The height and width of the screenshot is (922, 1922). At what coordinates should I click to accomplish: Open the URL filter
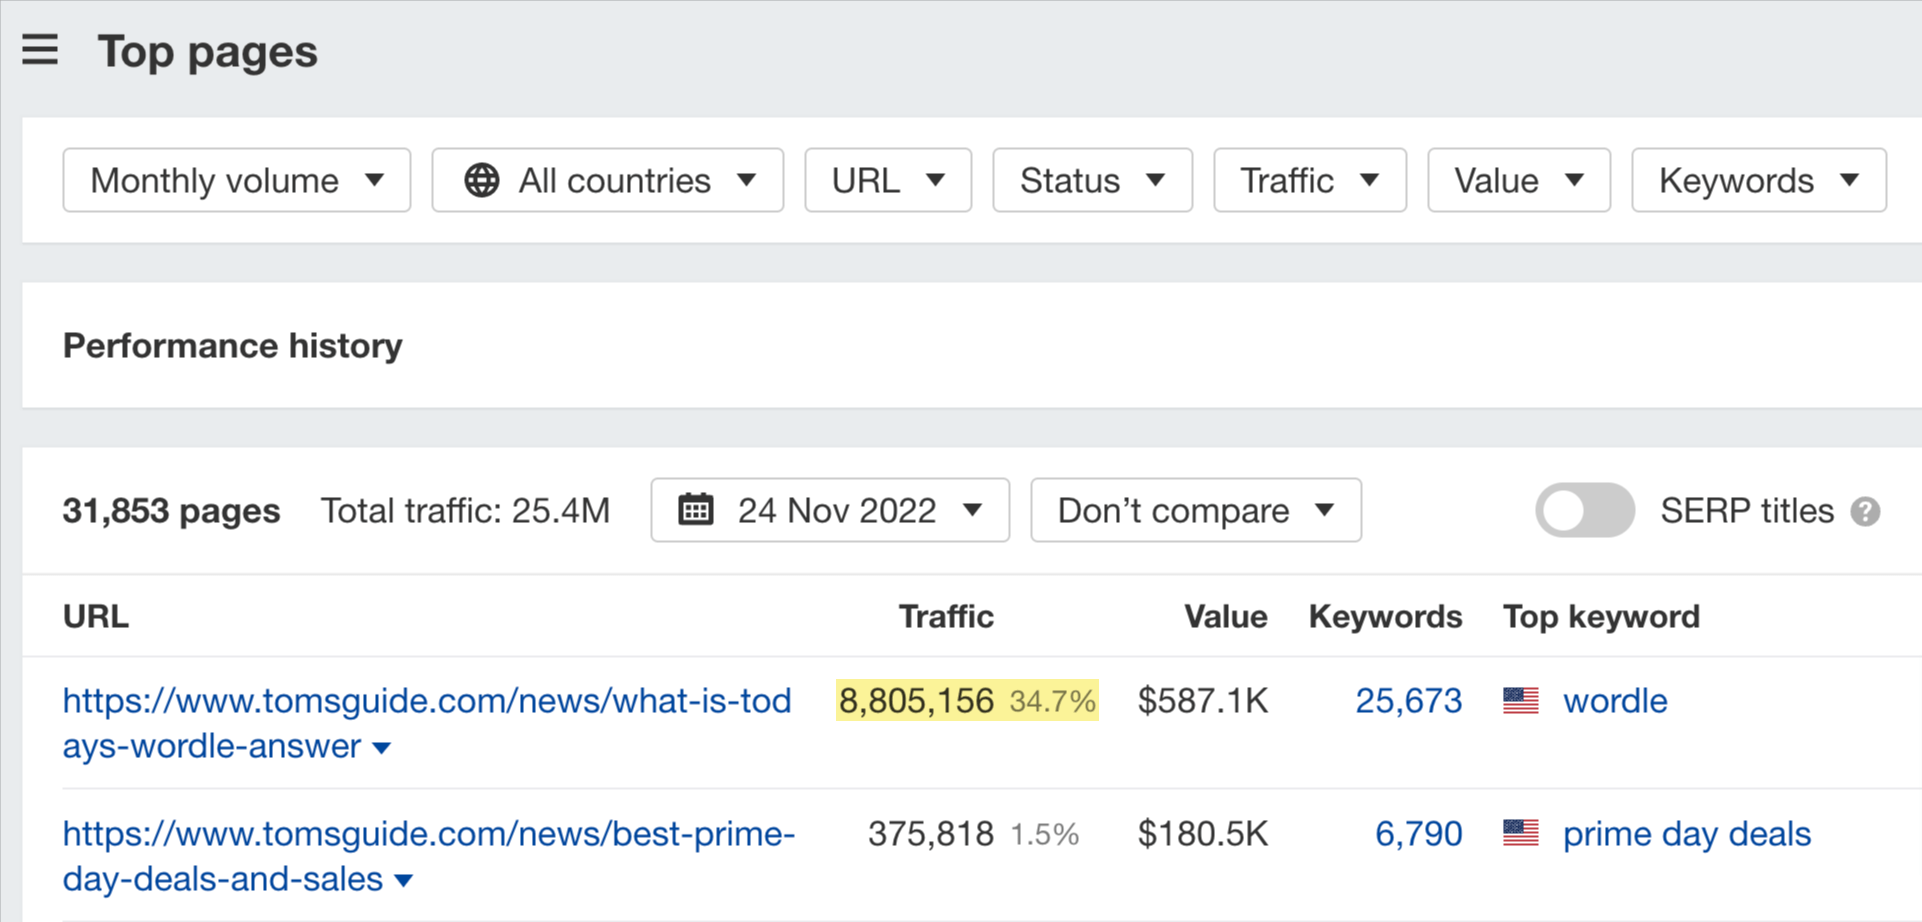pyautogui.click(x=887, y=180)
